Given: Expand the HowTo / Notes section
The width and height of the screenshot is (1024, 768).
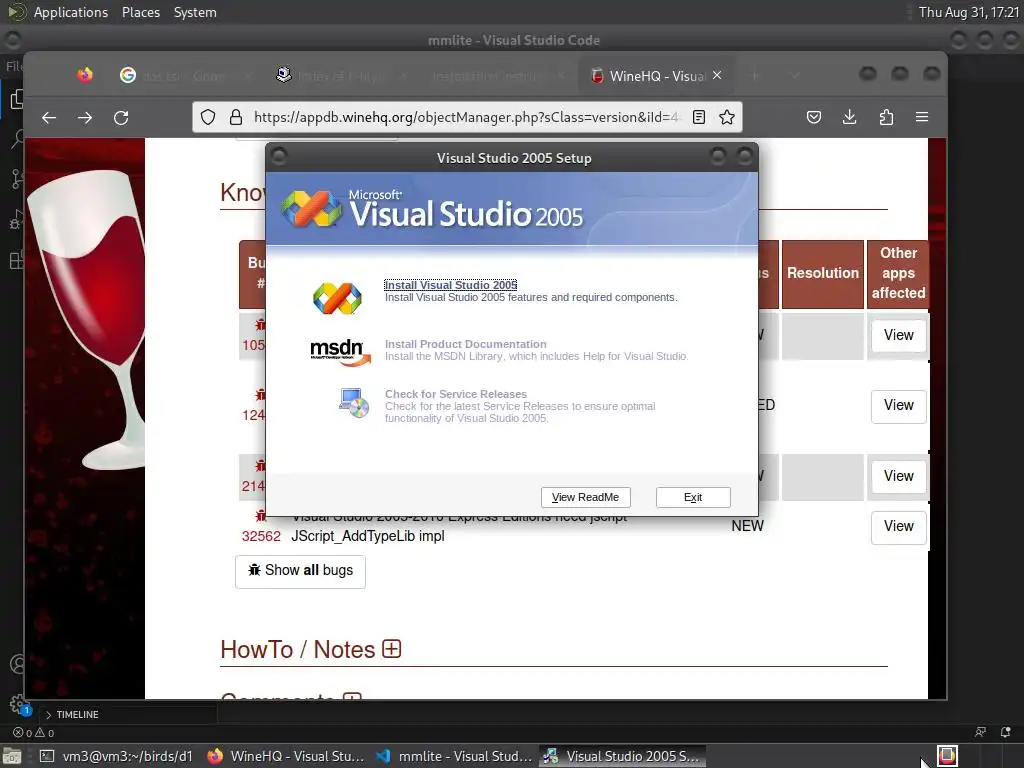Looking at the screenshot, I should [391, 649].
